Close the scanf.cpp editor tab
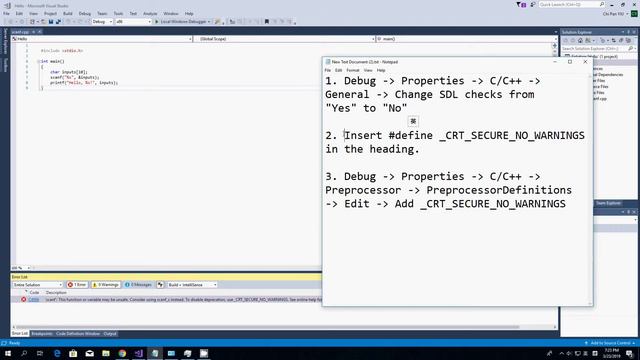The height and width of the screenshot is (360, 640). [40, 32]
